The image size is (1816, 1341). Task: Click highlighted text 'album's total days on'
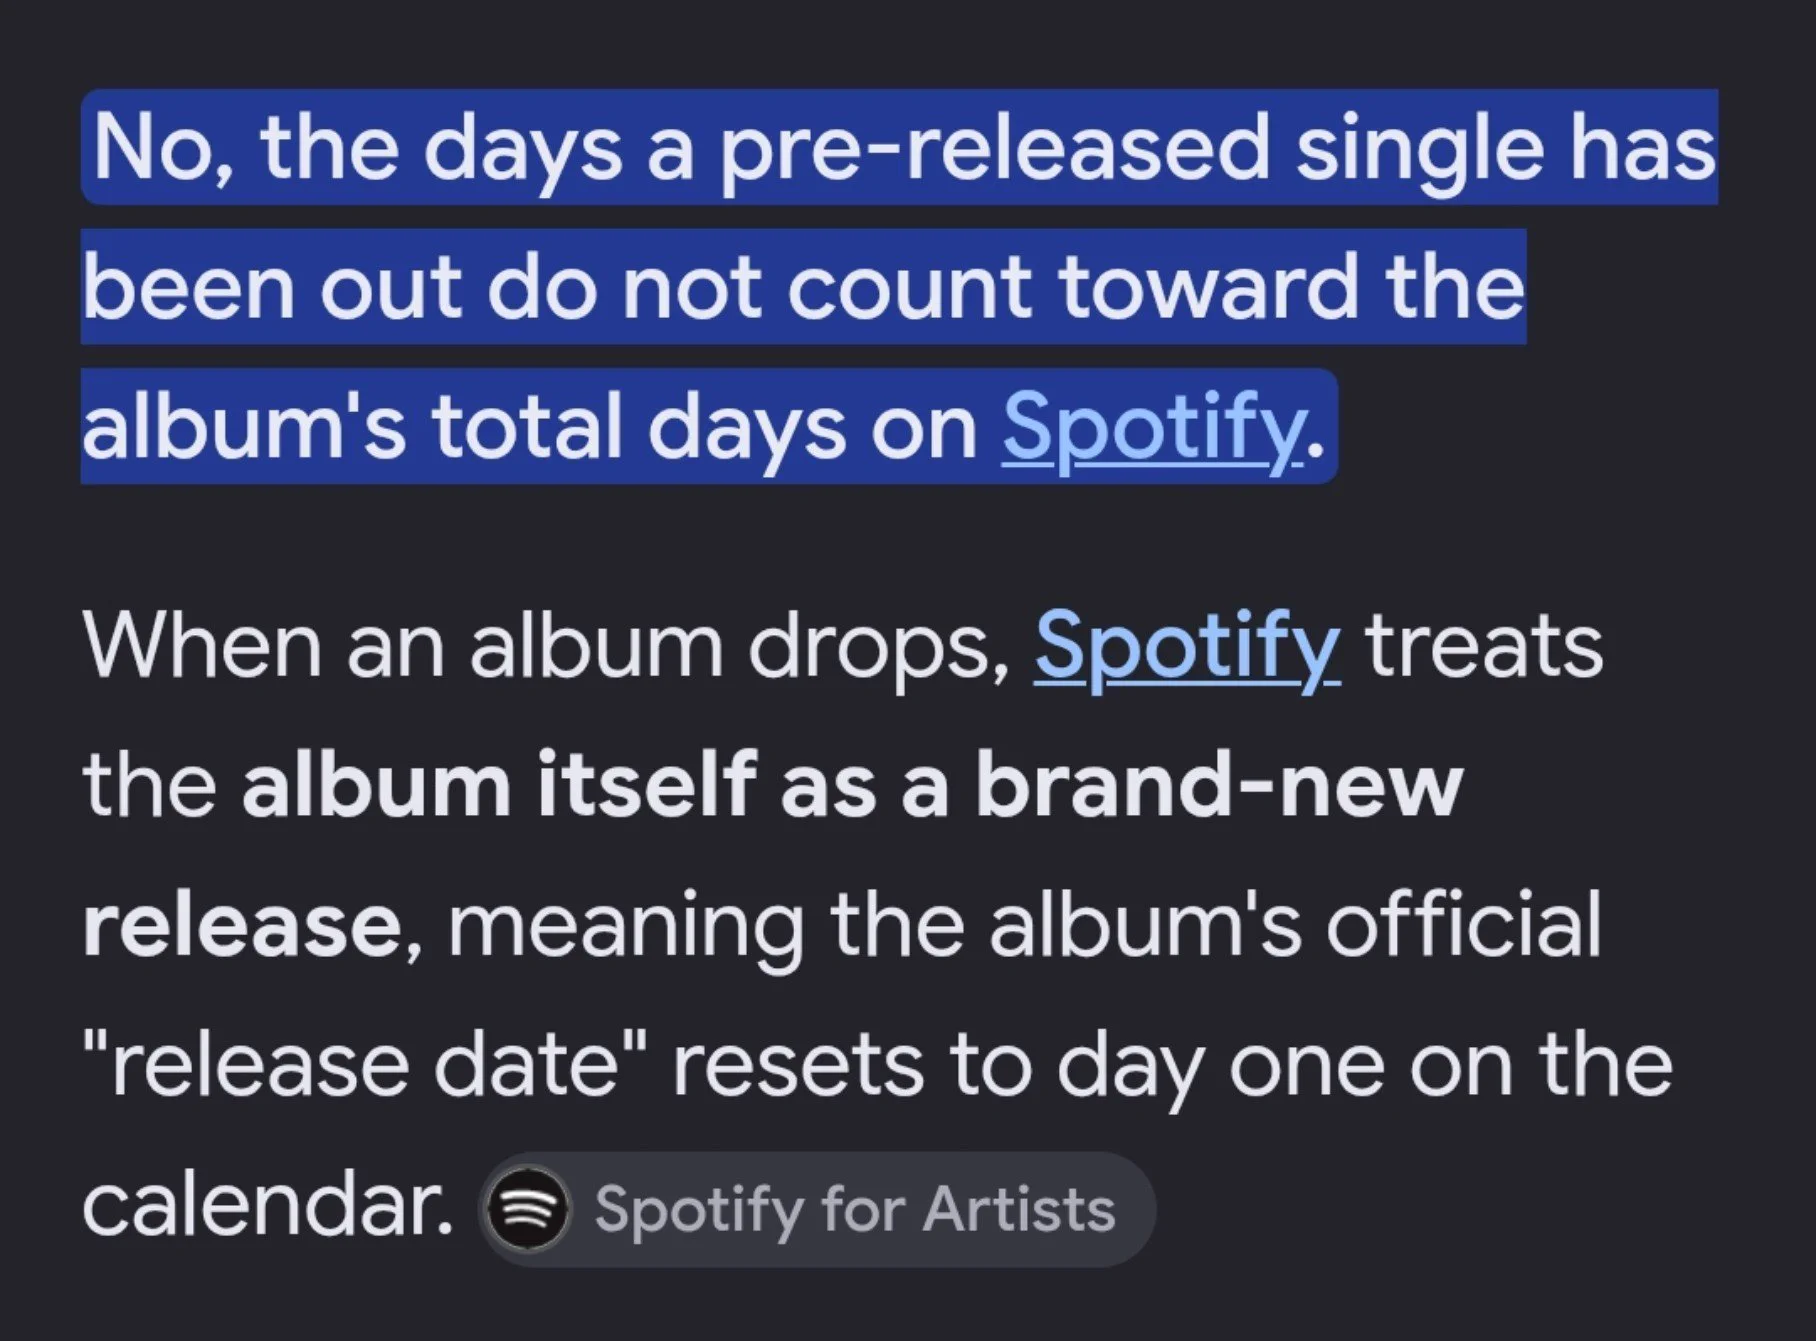click(x=530, y=428)
